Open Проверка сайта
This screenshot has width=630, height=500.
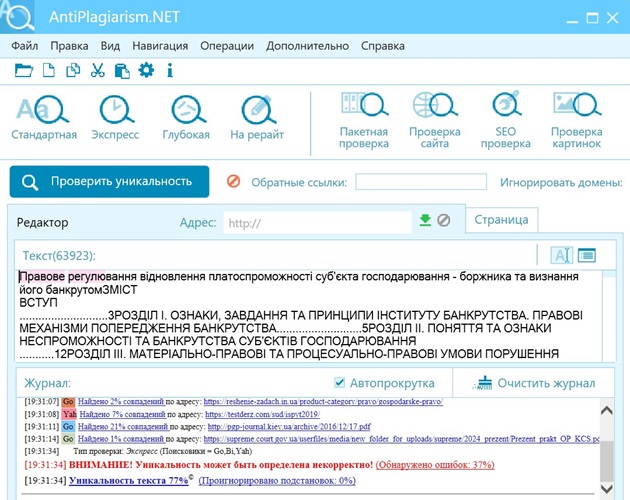pyautogui.click(x=435, y=120)
